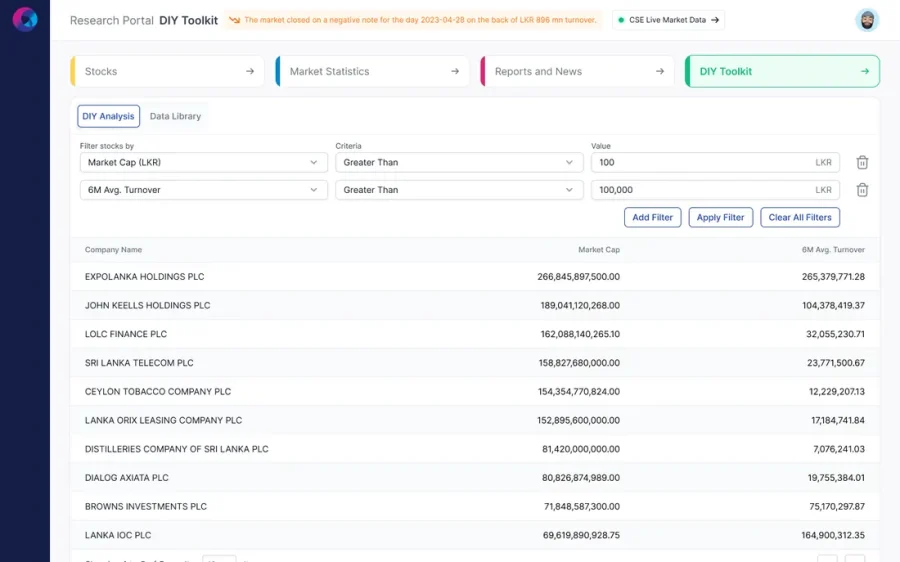The width and height of the screenshot is (900, 562).
Task: Click turnover value 75,170,297.87
Action: pyautogui.click(x=837, y=506)
